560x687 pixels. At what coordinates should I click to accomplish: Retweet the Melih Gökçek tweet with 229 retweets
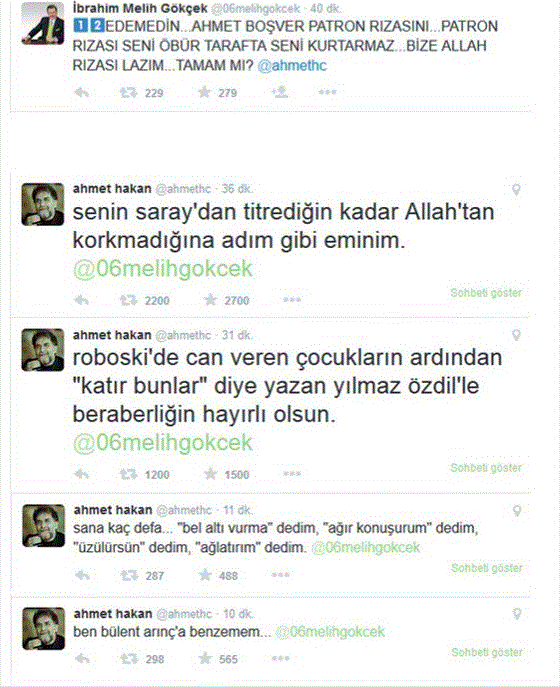[128, 92]
